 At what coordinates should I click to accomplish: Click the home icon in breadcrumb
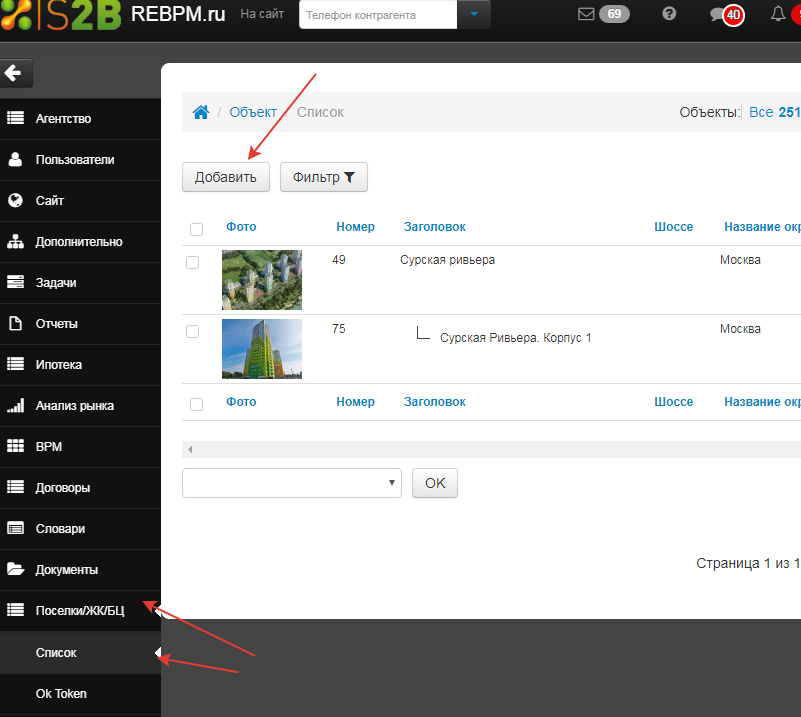point(201,112)
